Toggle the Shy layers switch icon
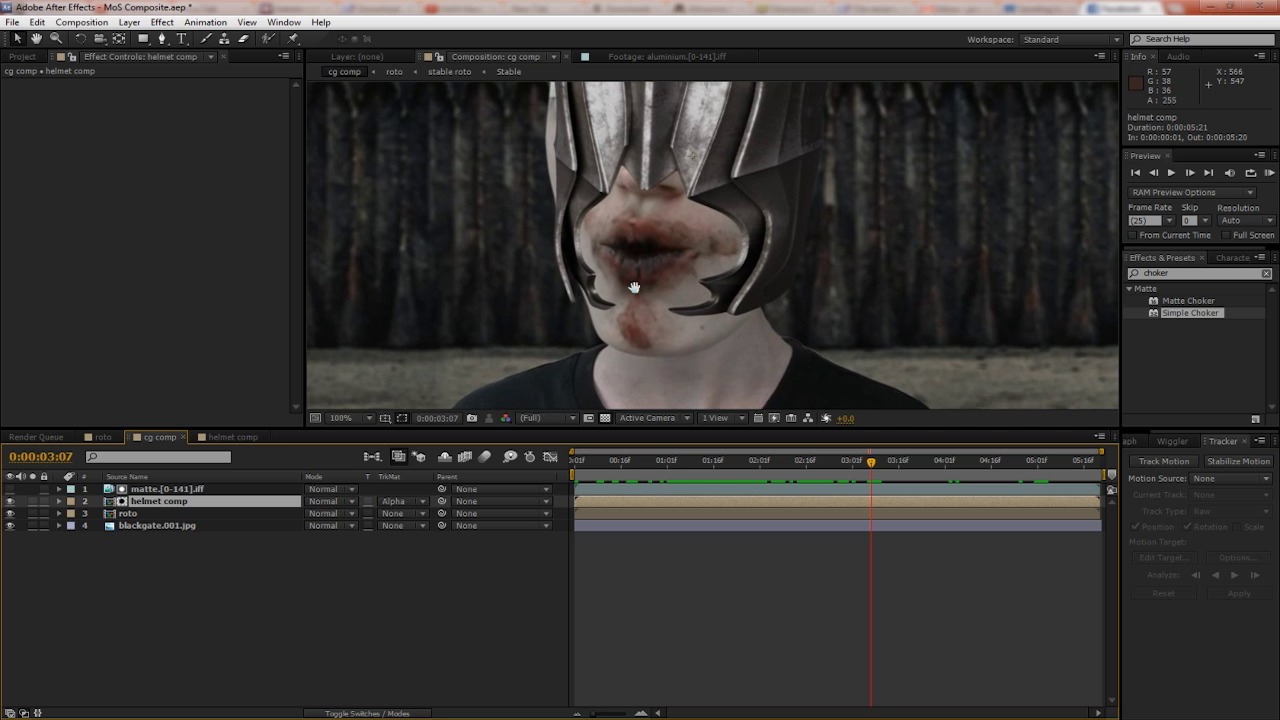The width and height of the screenshot is (1280, 720). (445, 457)
